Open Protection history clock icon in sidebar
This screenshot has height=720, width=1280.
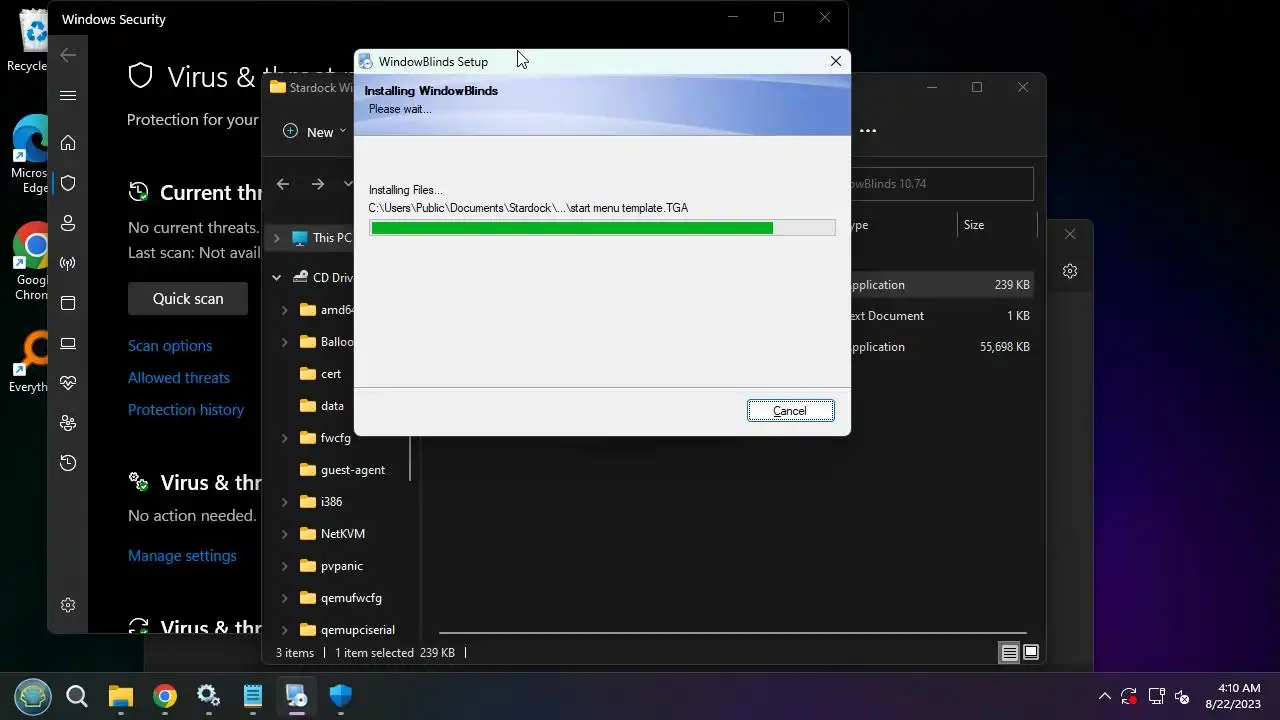pyautogui.click(x=68, y=463)
